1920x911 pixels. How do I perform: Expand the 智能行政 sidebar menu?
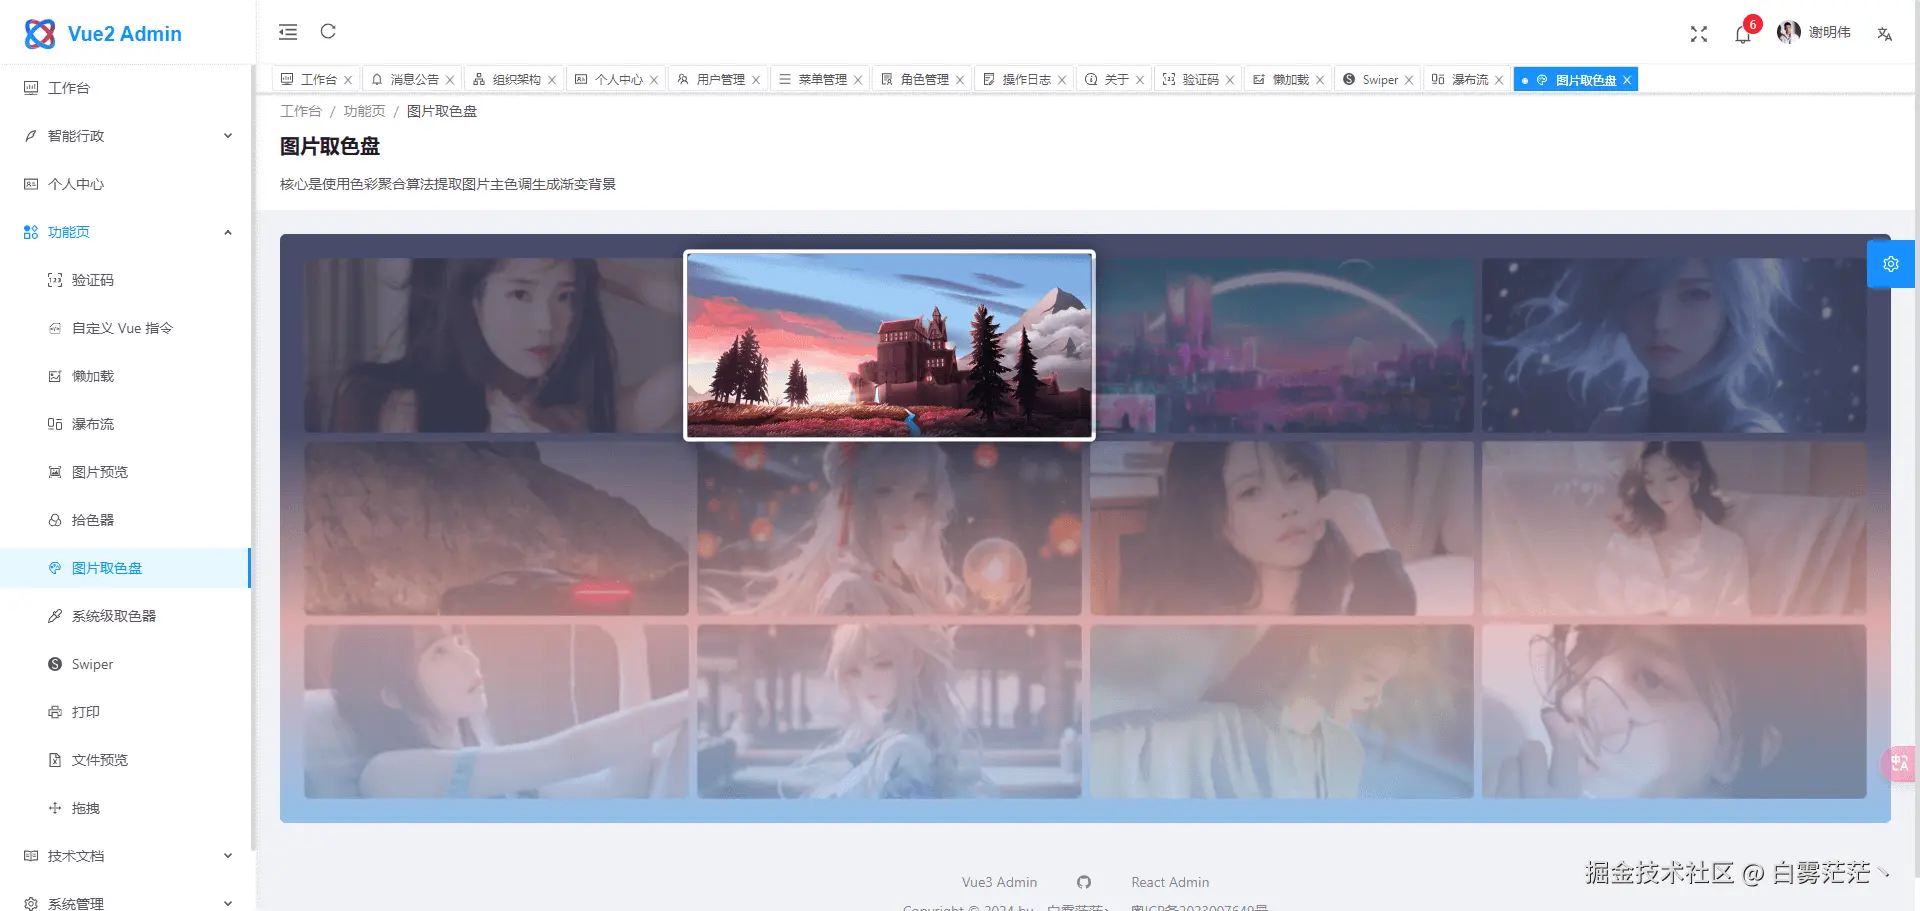coord(125,136)
